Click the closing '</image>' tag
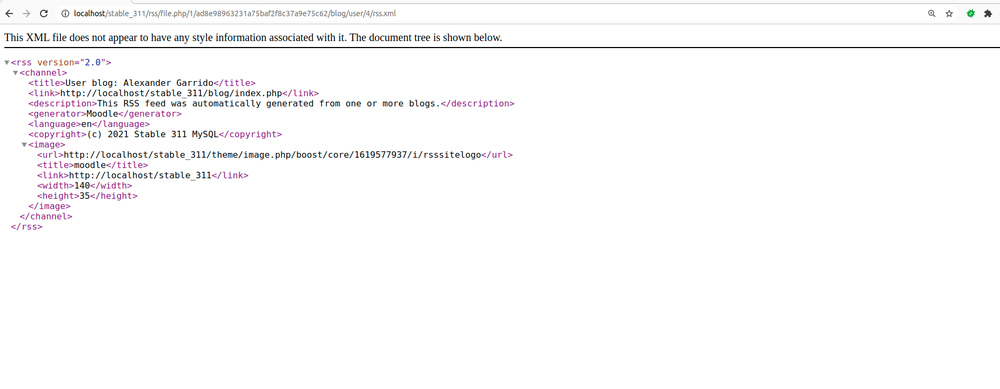 pos(49,206)
